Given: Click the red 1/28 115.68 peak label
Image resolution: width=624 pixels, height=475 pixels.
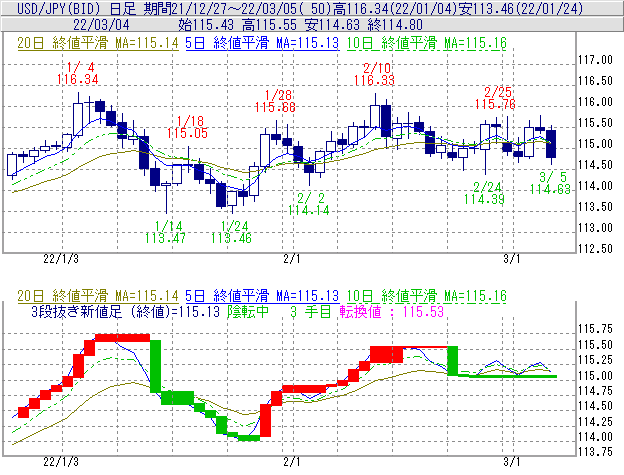Looking at the screenshot, I should coord(275,101).
